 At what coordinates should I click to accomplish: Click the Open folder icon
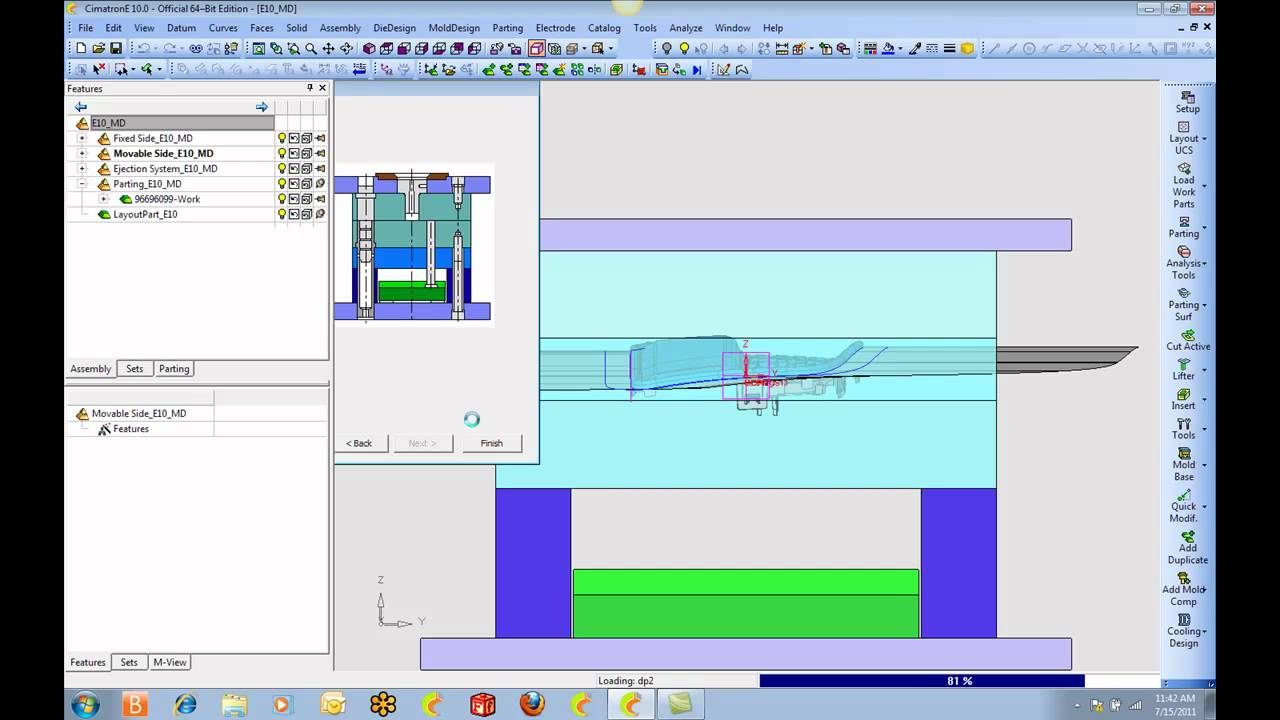[98, 48]
